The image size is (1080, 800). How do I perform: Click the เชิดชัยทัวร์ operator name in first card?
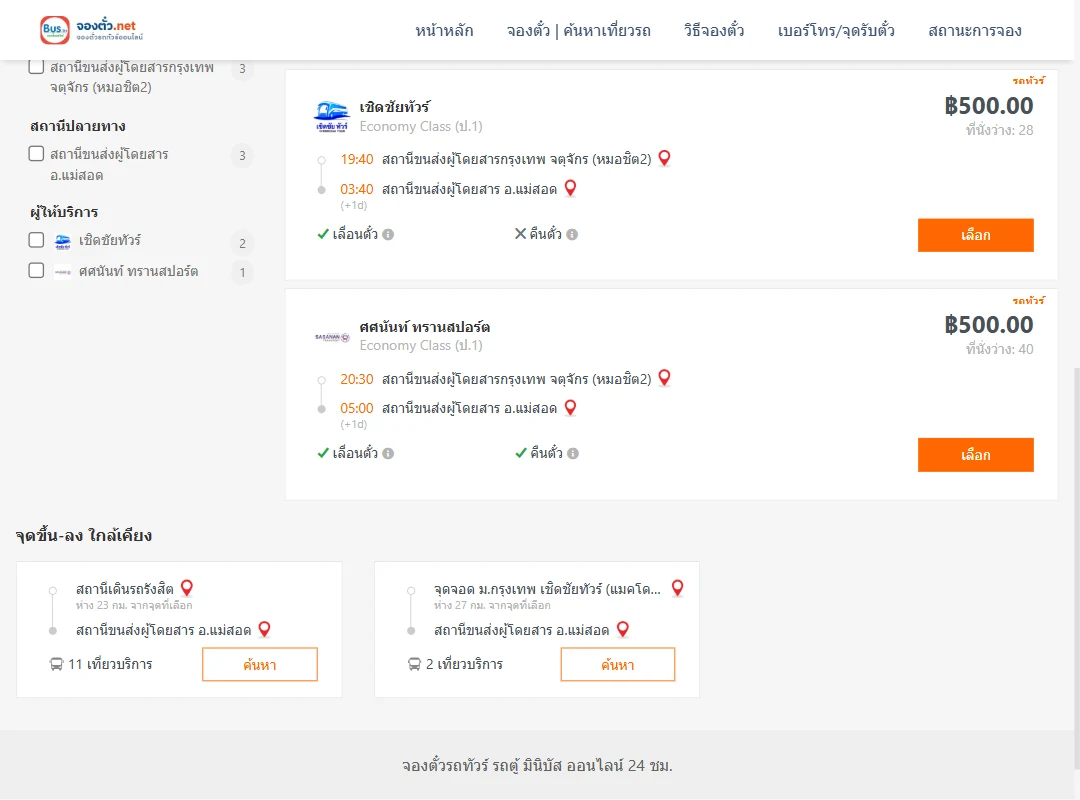point(395,107)
